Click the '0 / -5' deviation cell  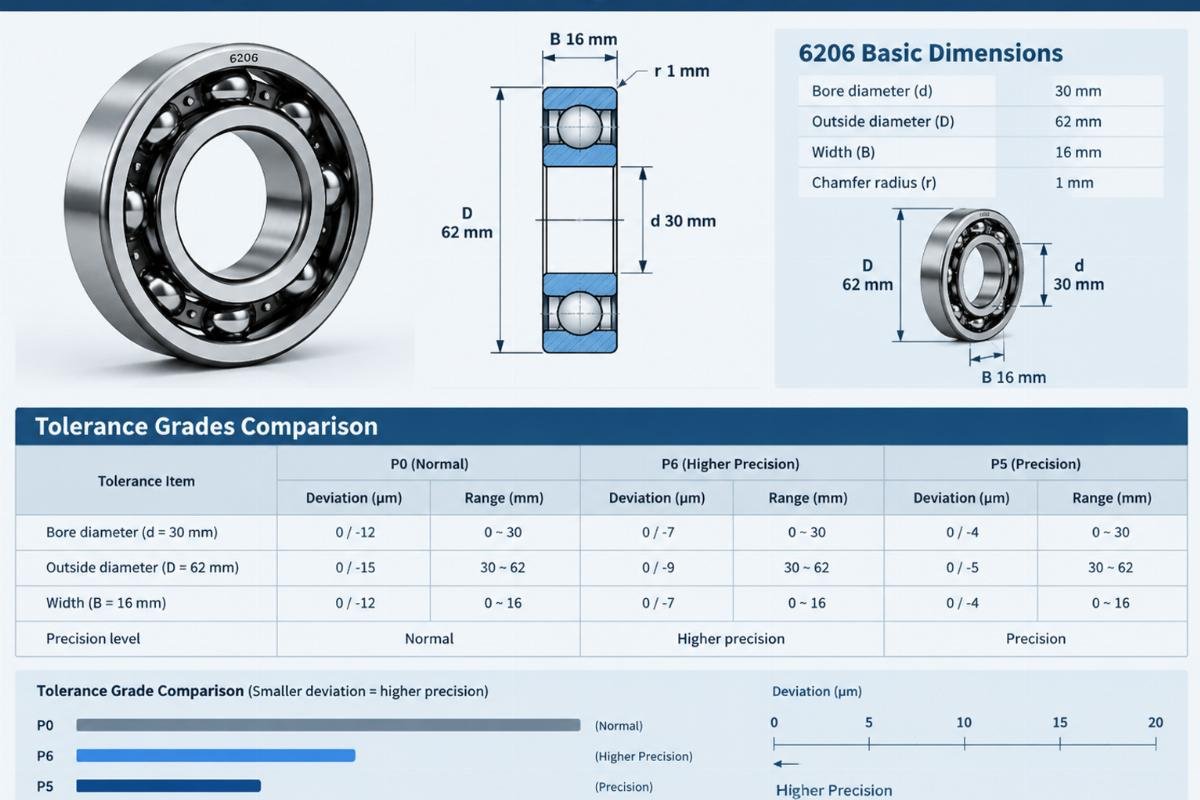pyautogui.click(x=962, y=567)
